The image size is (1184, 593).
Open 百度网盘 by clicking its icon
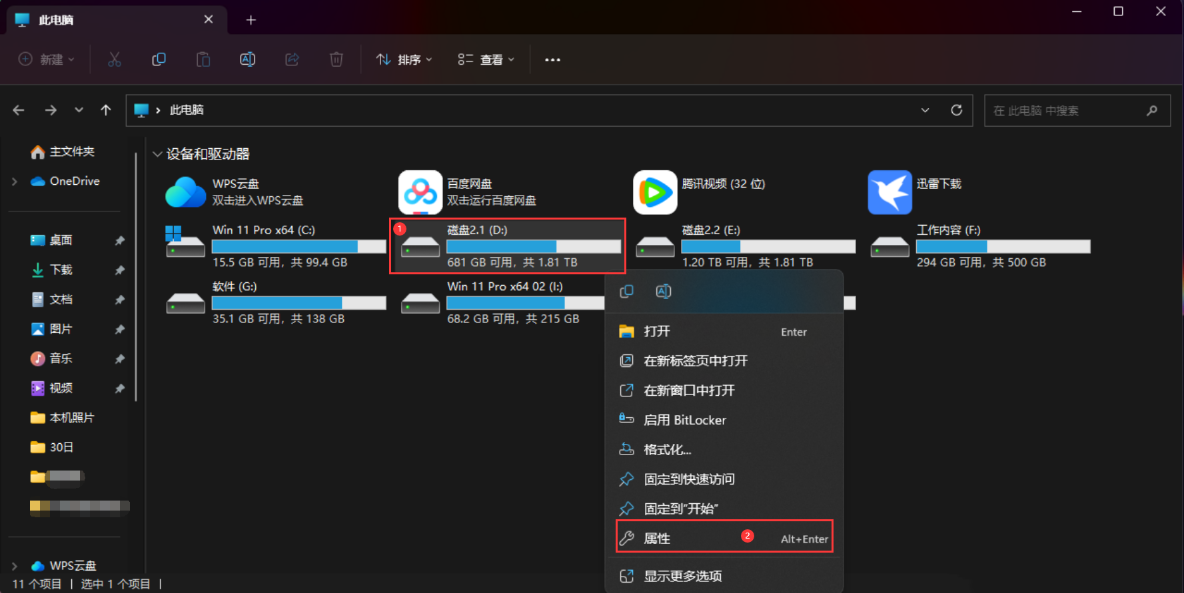419,192
